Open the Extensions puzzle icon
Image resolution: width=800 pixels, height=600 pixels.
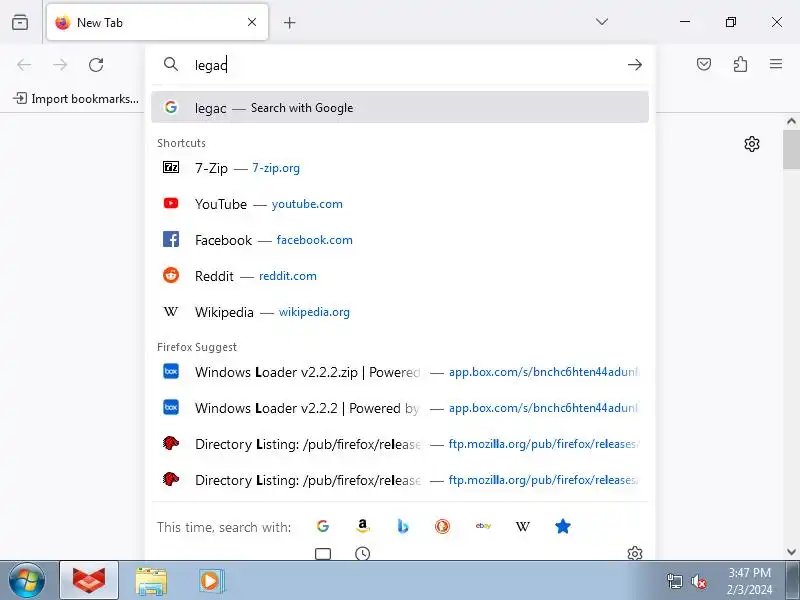tap(740, 64)
